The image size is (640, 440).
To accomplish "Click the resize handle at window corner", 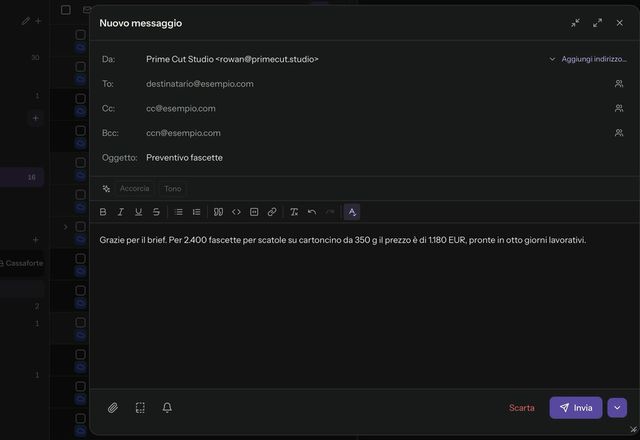I will tap(633, 429).
